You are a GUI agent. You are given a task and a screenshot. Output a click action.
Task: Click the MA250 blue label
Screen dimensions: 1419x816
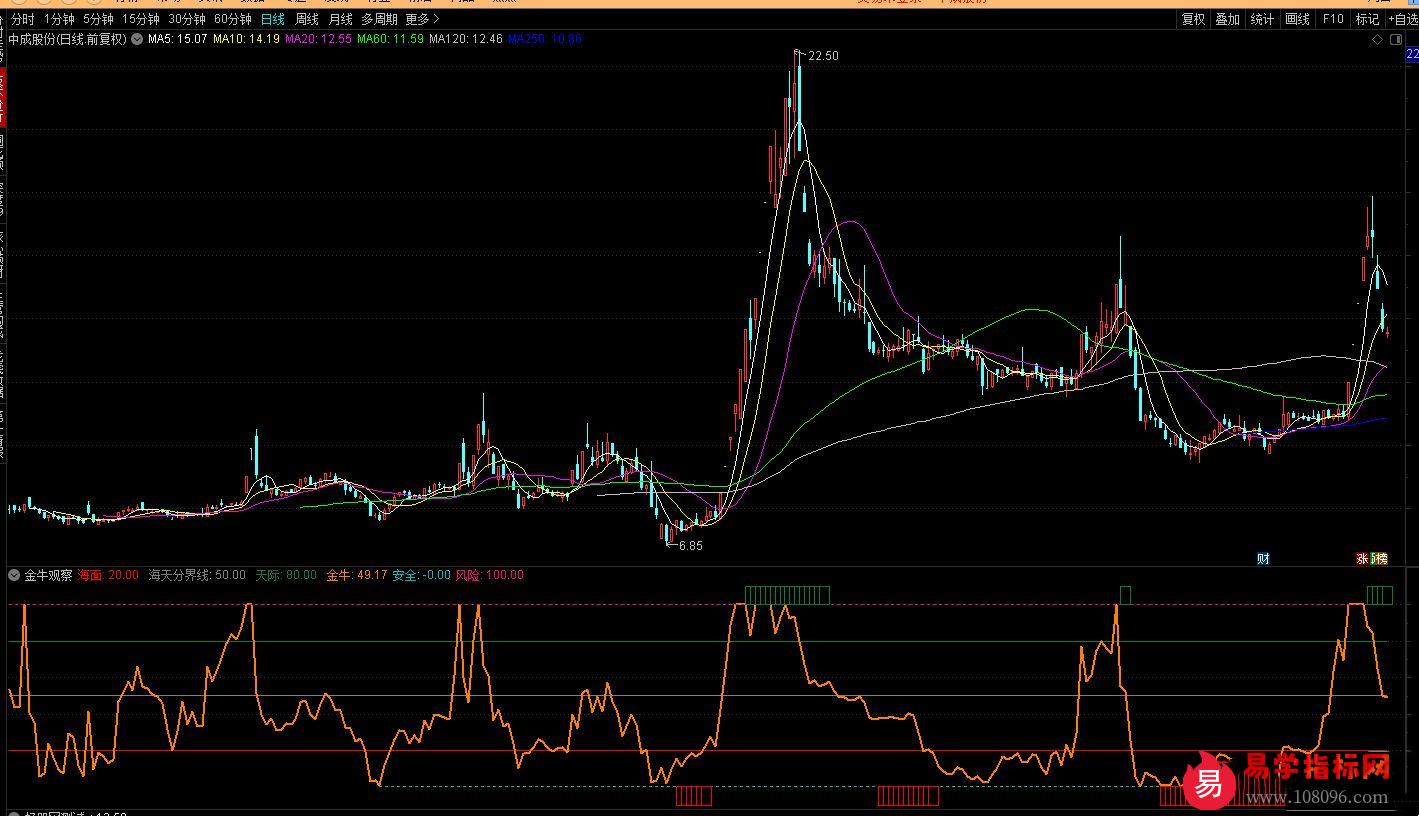coord(545,39)
